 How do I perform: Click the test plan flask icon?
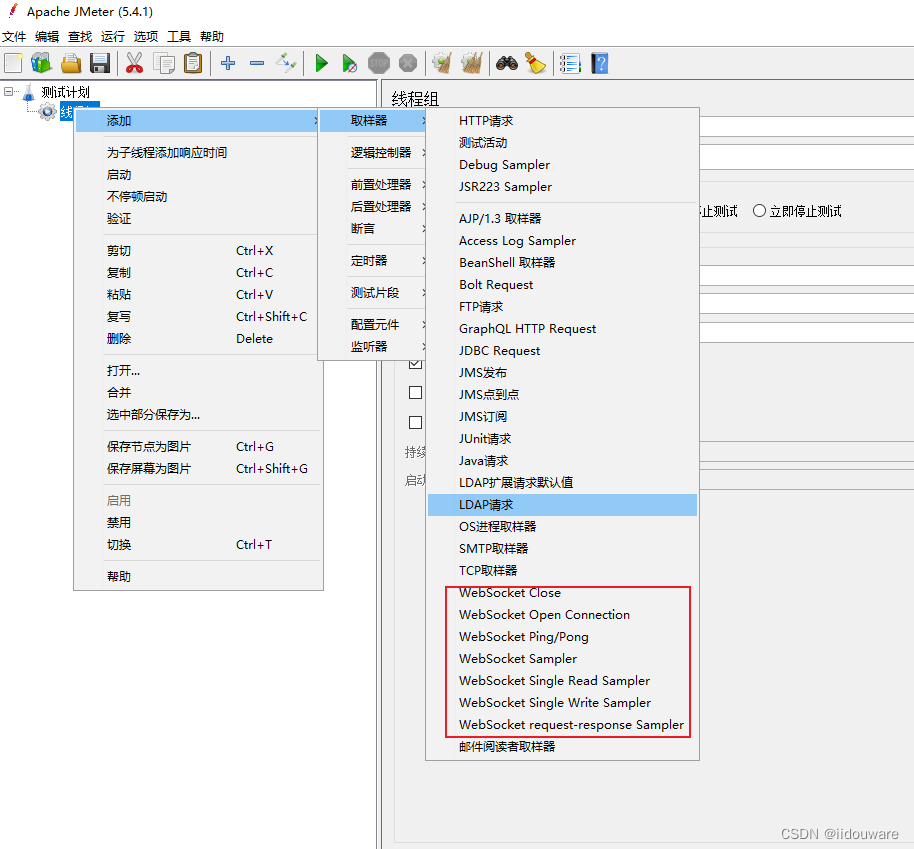point(29,92)
